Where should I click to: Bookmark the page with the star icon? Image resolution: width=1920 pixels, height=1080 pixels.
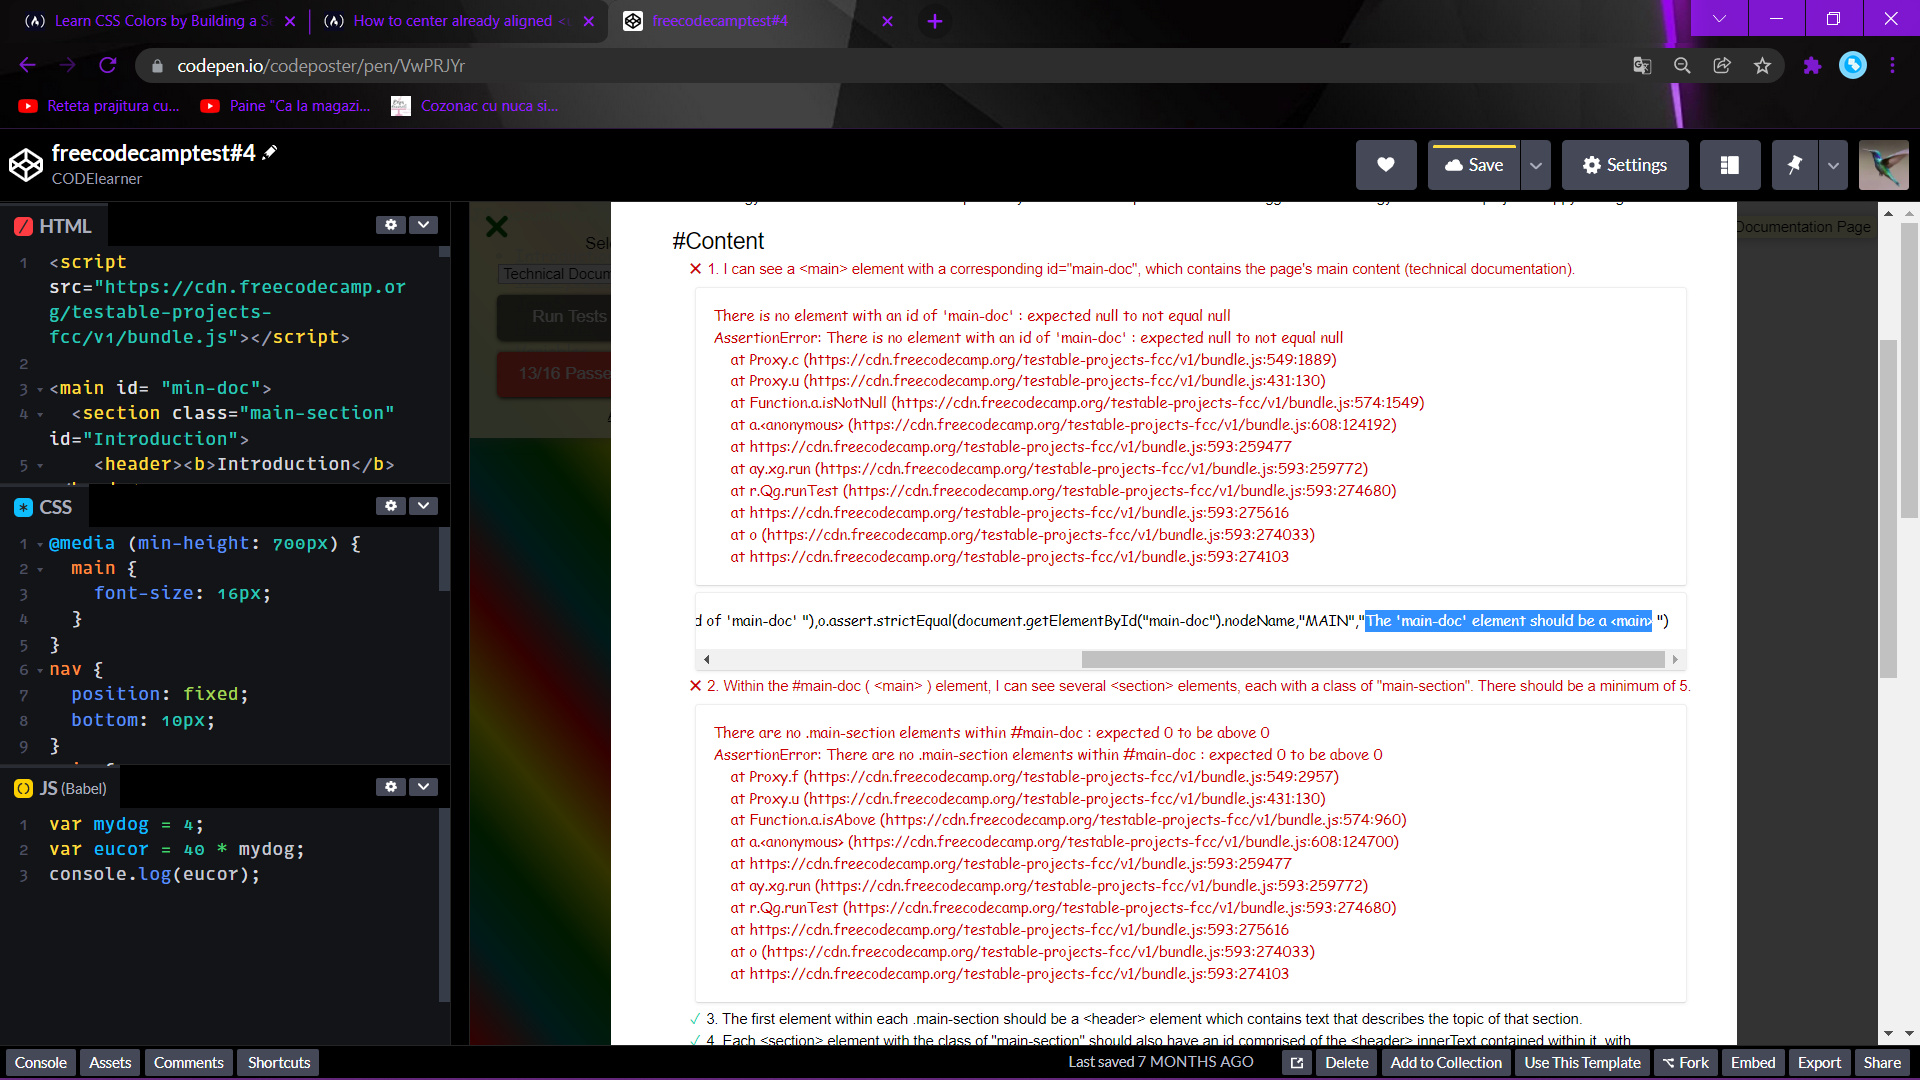[1763, 65]
